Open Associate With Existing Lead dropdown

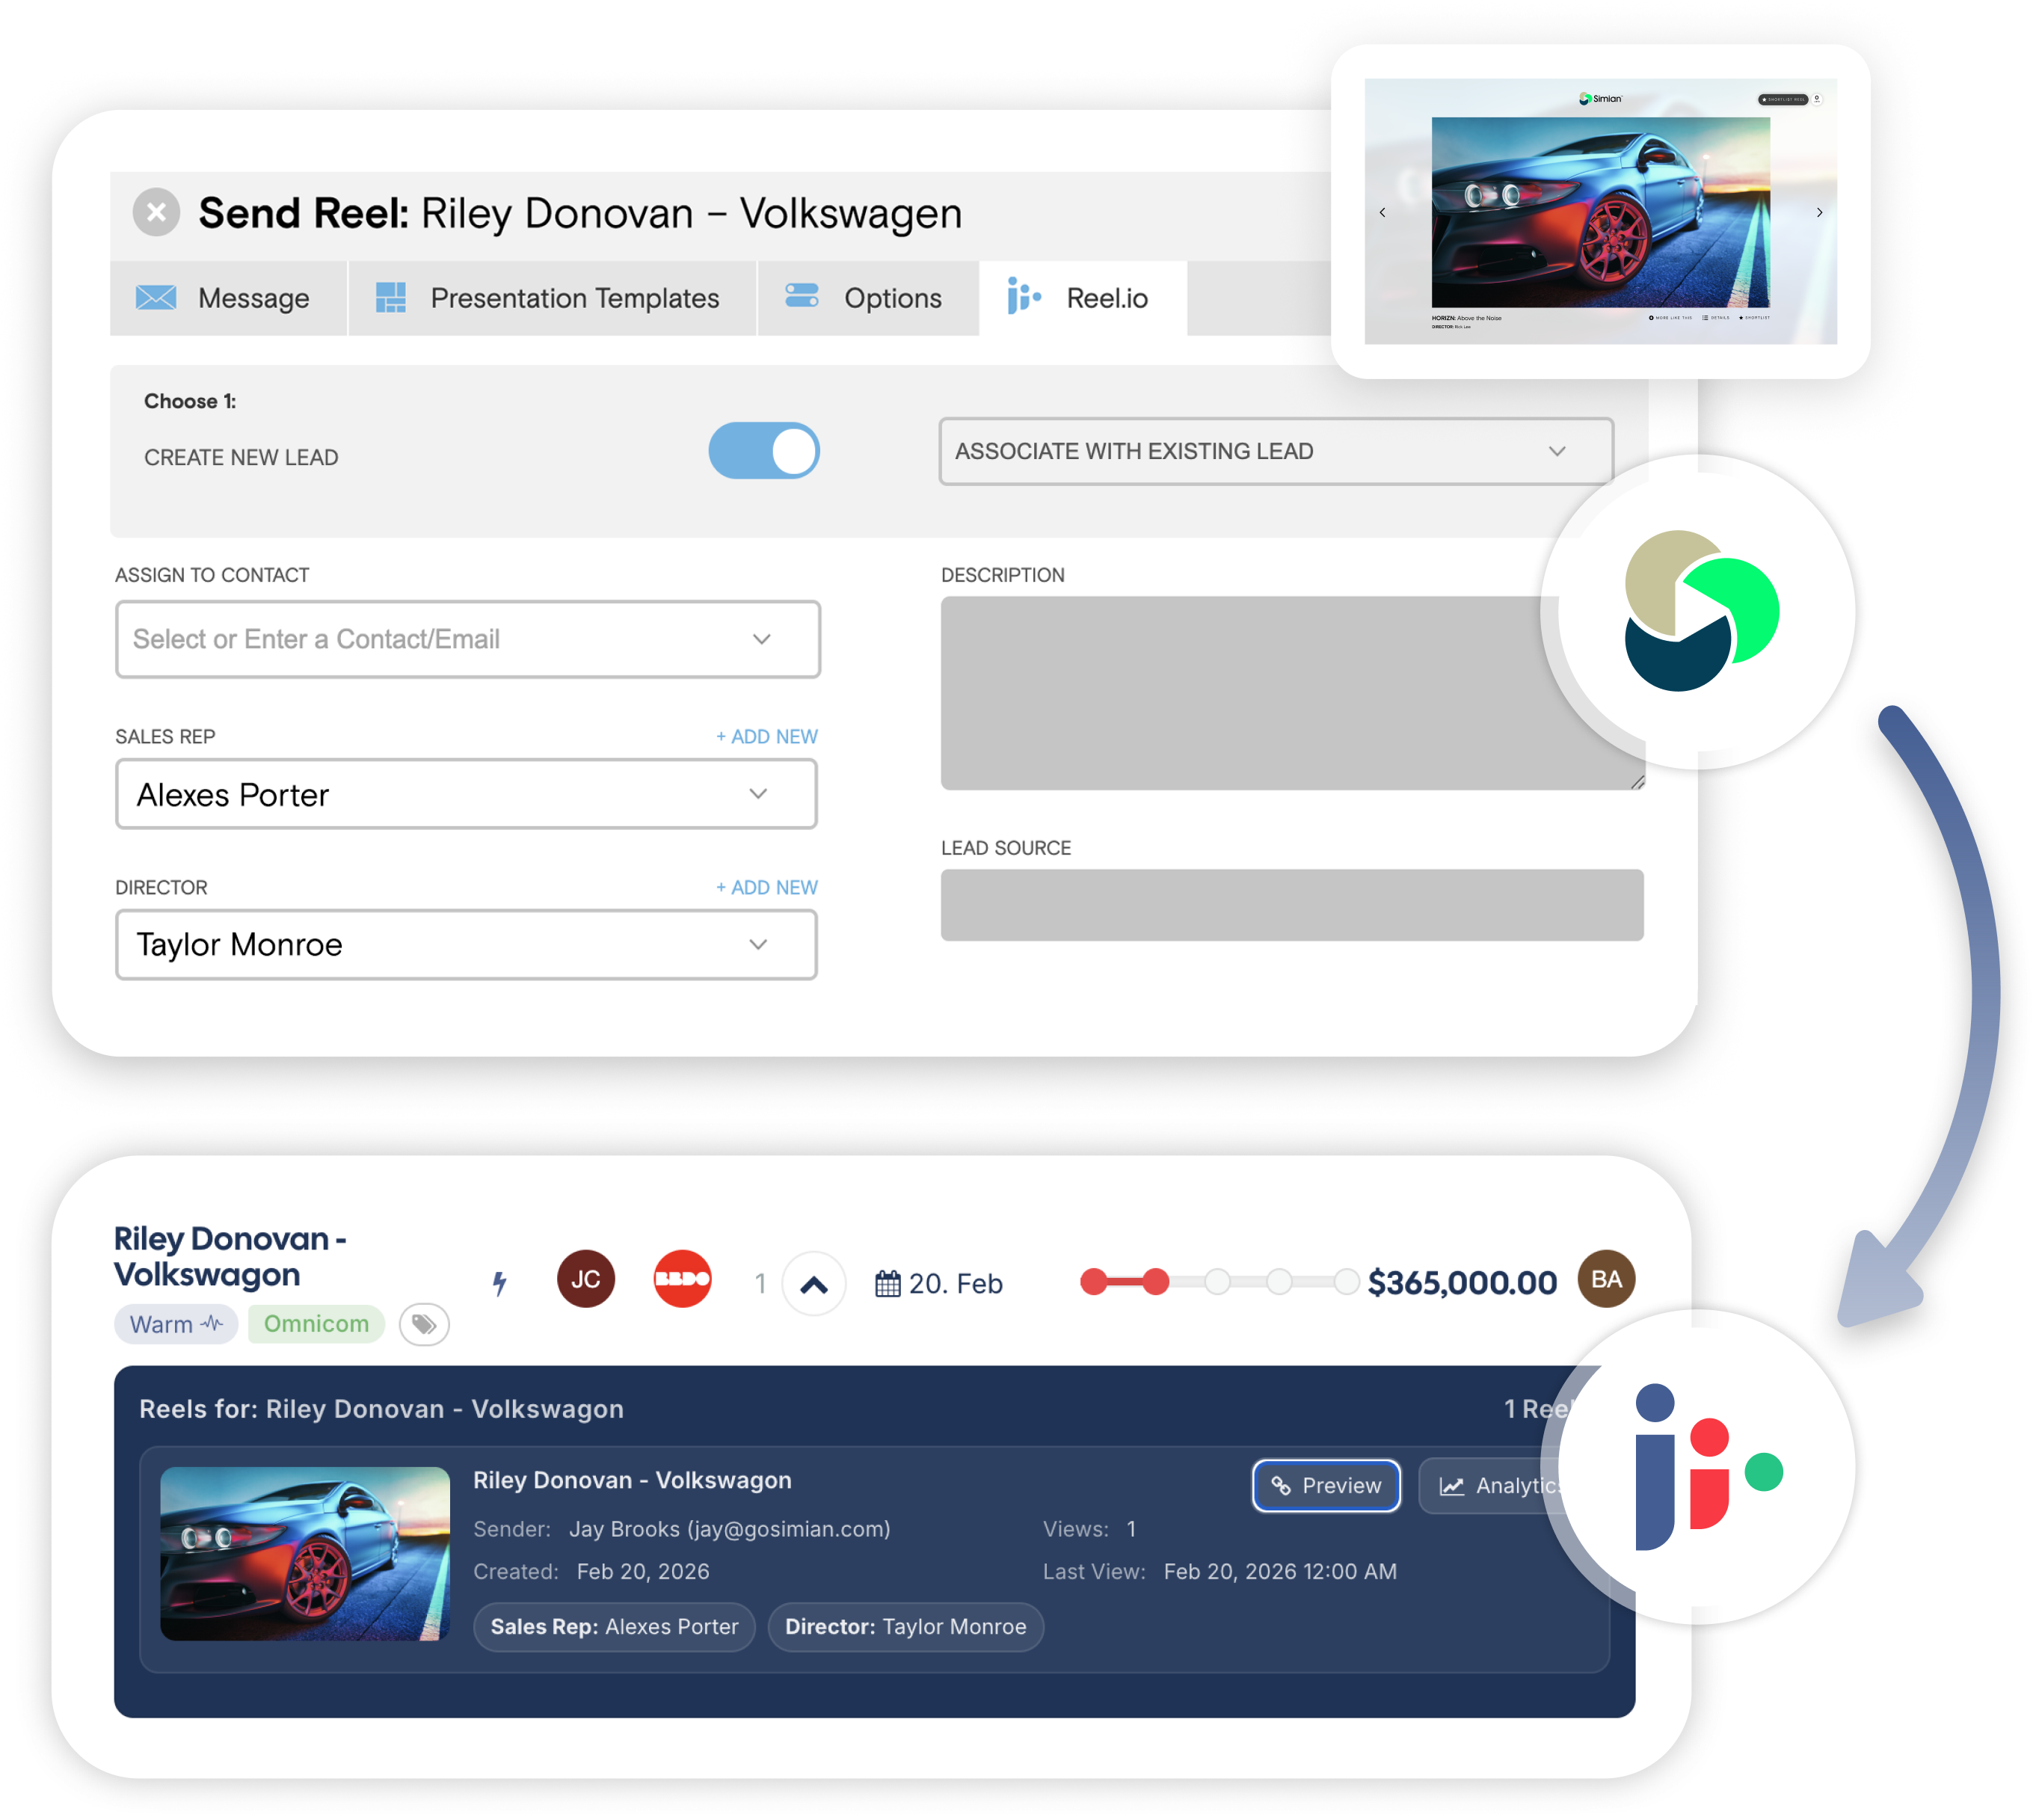1275,451
